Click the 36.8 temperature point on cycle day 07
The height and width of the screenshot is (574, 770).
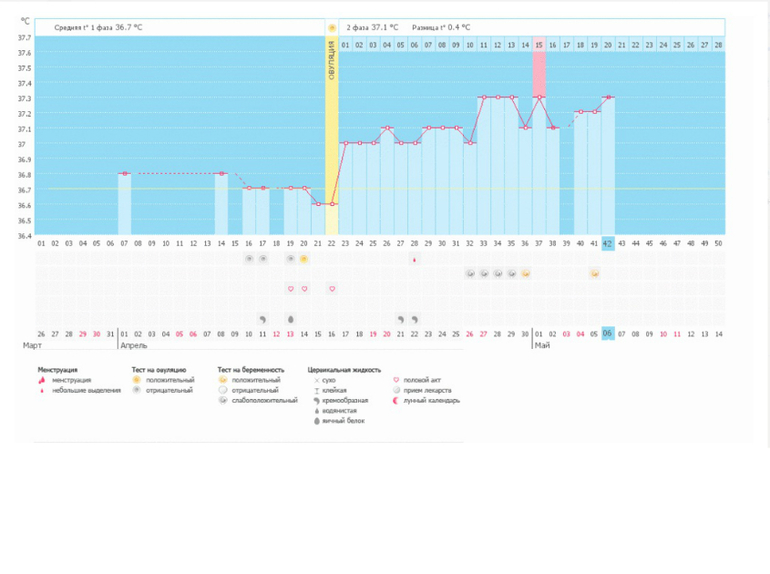point(125,173)
